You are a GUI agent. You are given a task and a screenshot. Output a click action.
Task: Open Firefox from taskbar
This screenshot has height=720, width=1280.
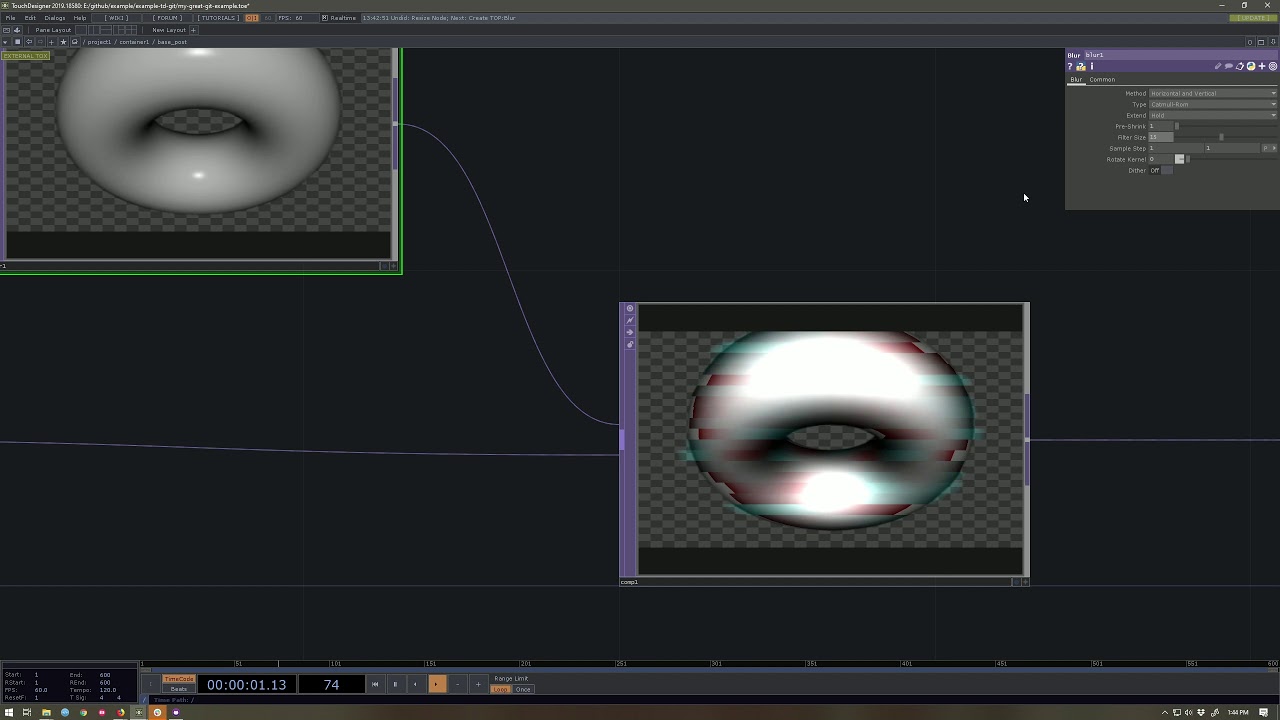tap(120, 712)
